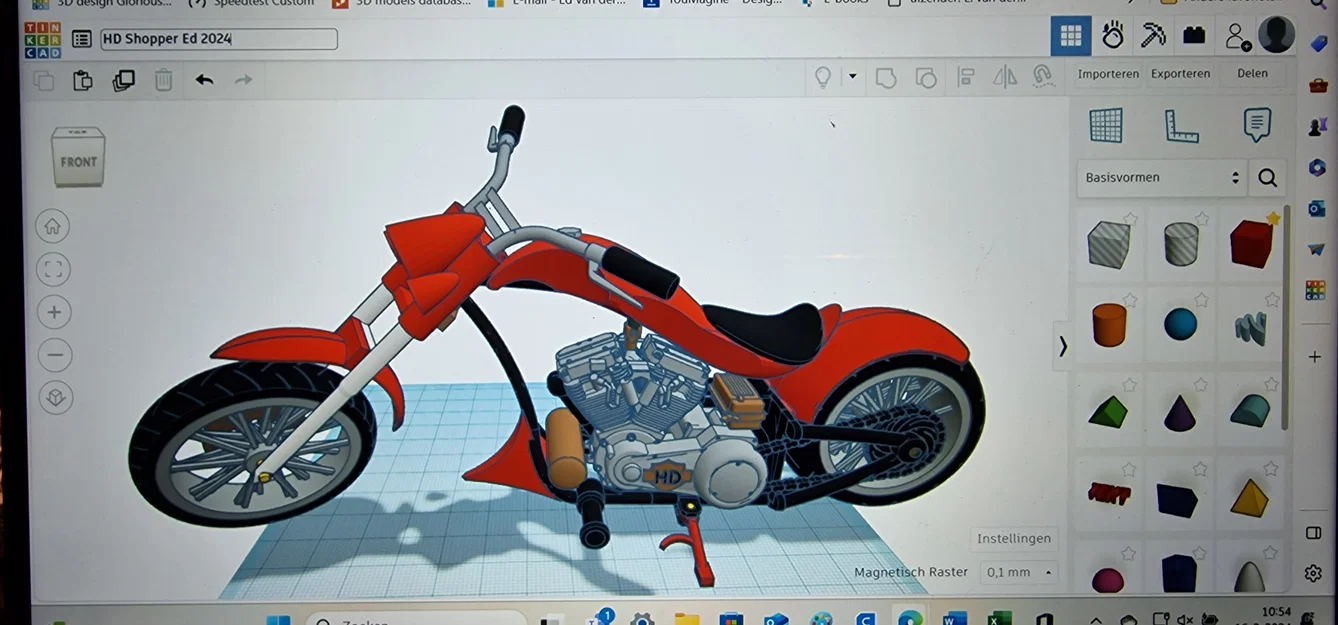This screenshot has height=625, width=1338.
Task: Toggle favorite star on the green Roof
Action: (x=1130, y=384)
